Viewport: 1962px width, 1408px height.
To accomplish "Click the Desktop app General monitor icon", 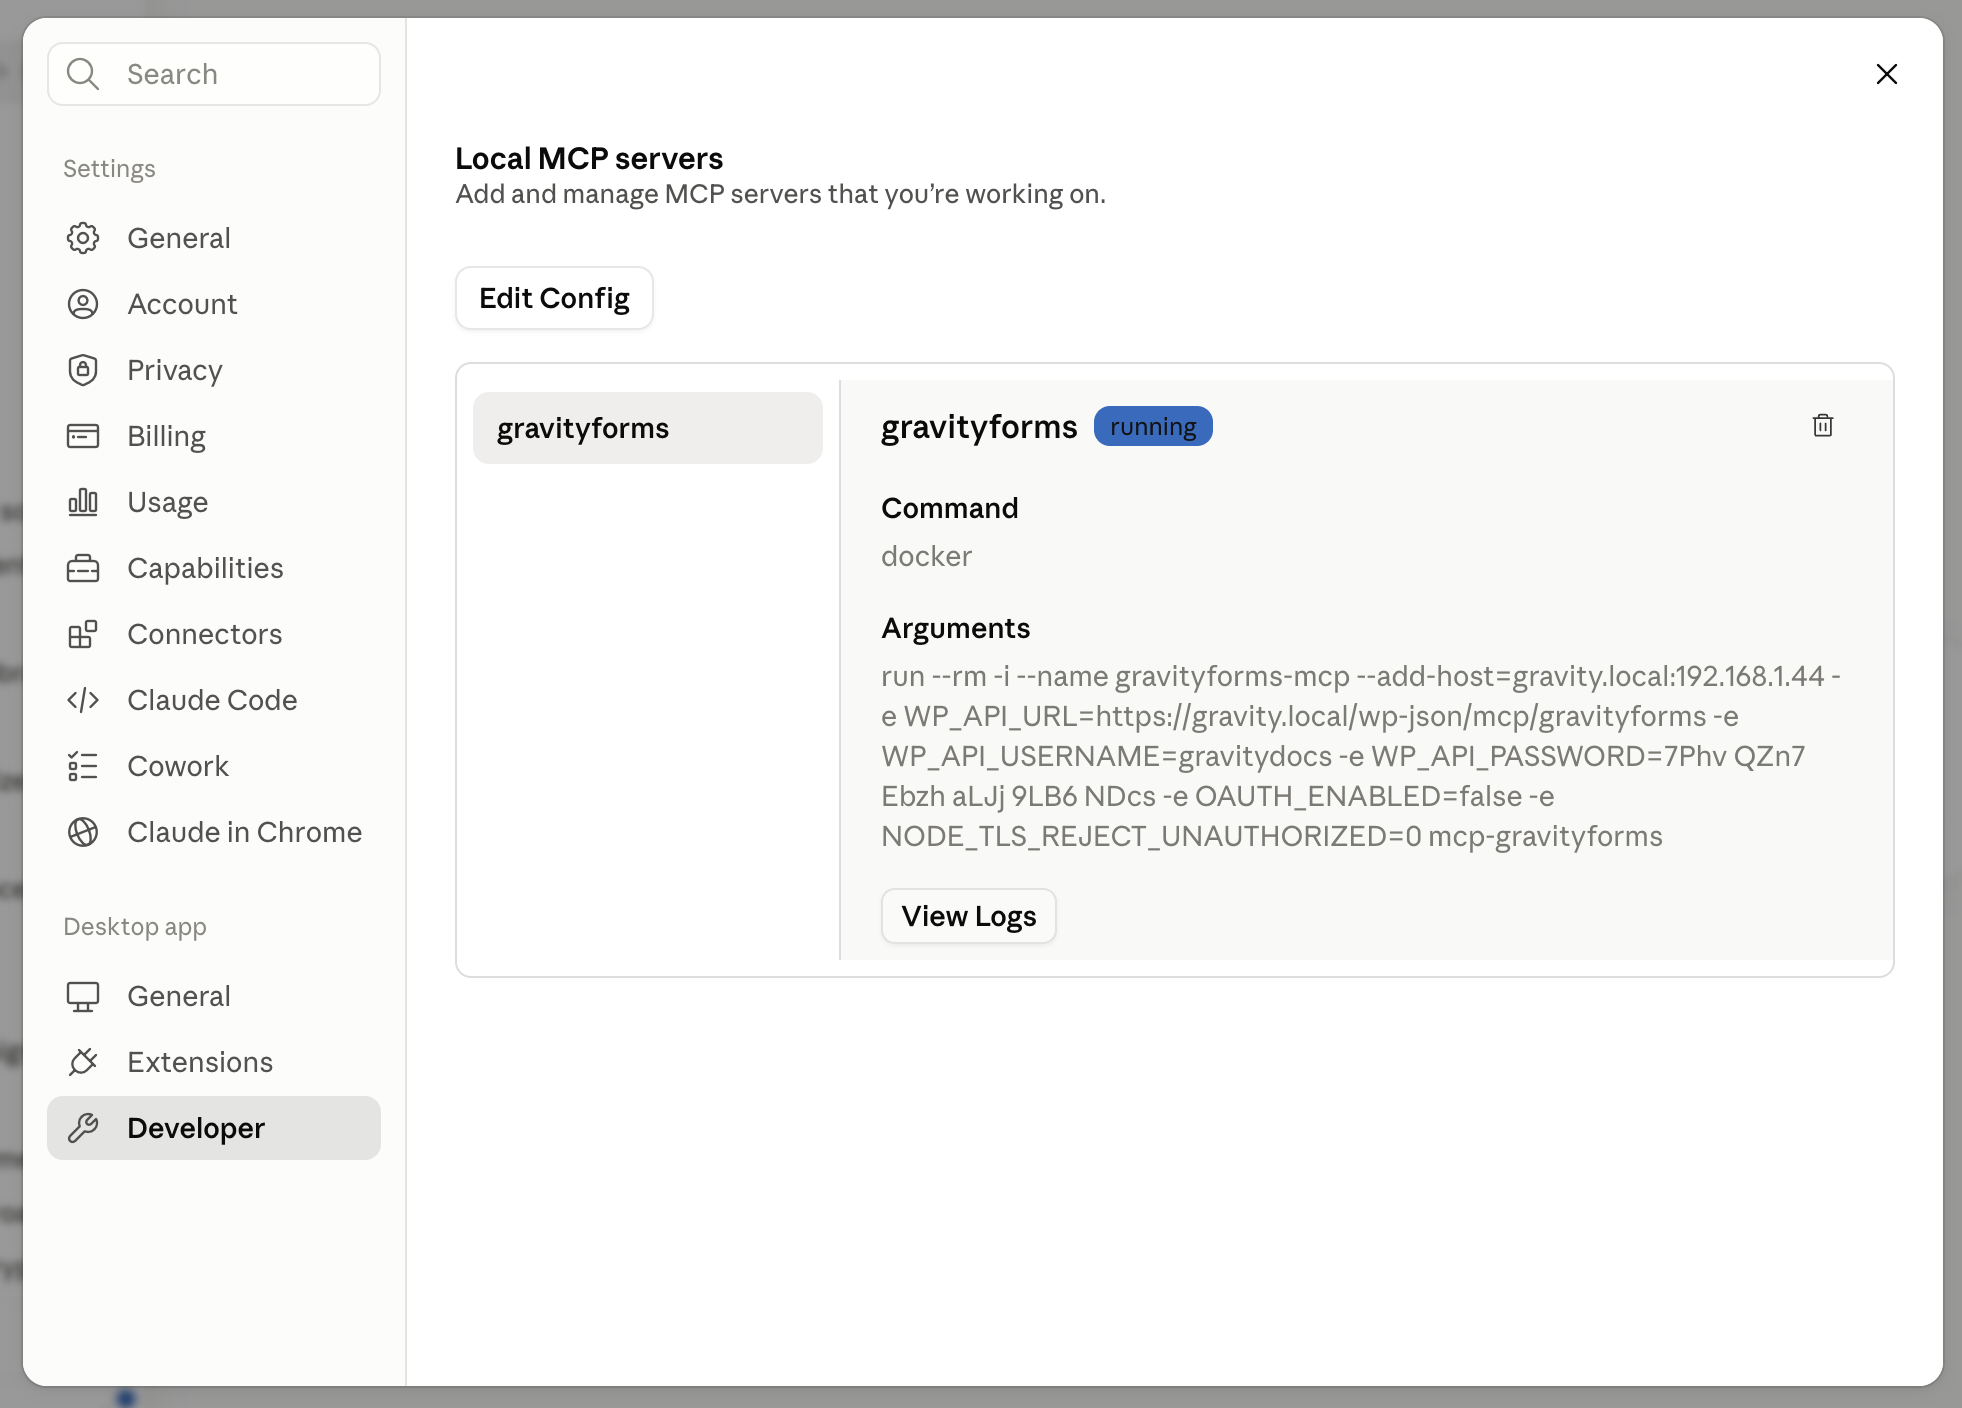I will click(83, 996).
